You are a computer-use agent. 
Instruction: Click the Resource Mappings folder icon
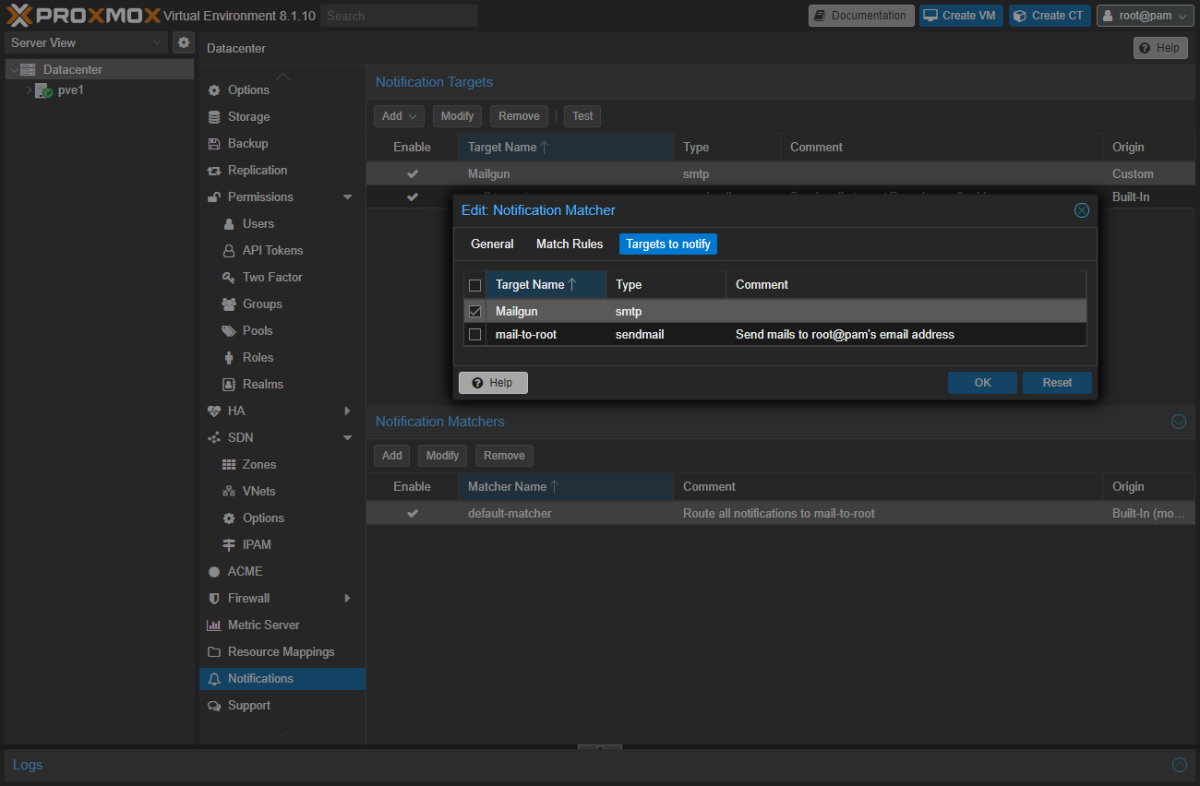pyautogui.click(x=214, y=652)
